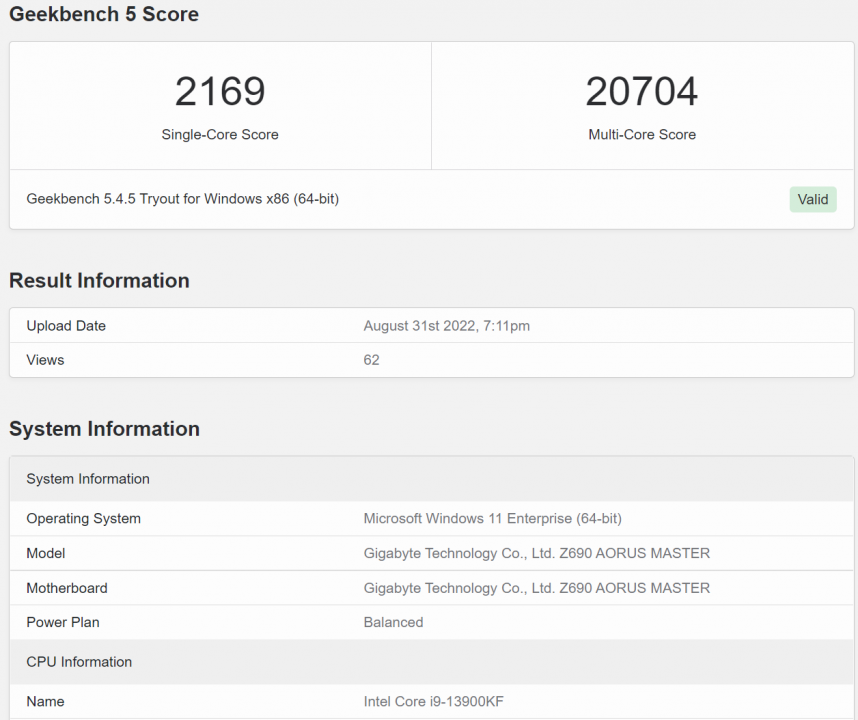Click the 2169 single-core score number
Viewport: 858px width, 720px height.
220,92
